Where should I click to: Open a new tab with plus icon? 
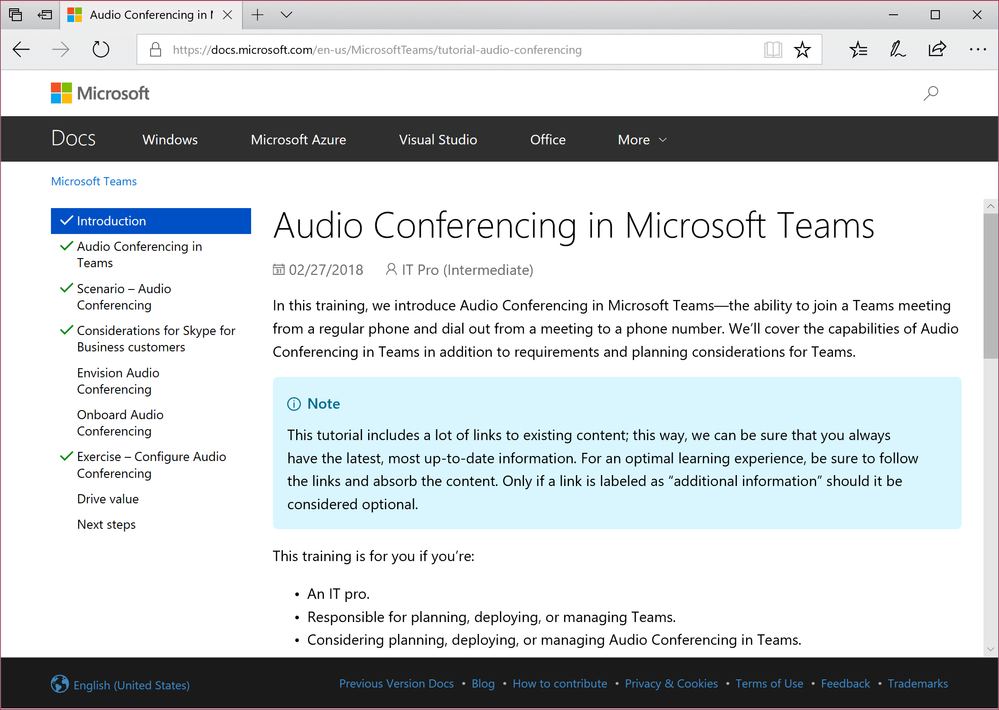[257, 15]
